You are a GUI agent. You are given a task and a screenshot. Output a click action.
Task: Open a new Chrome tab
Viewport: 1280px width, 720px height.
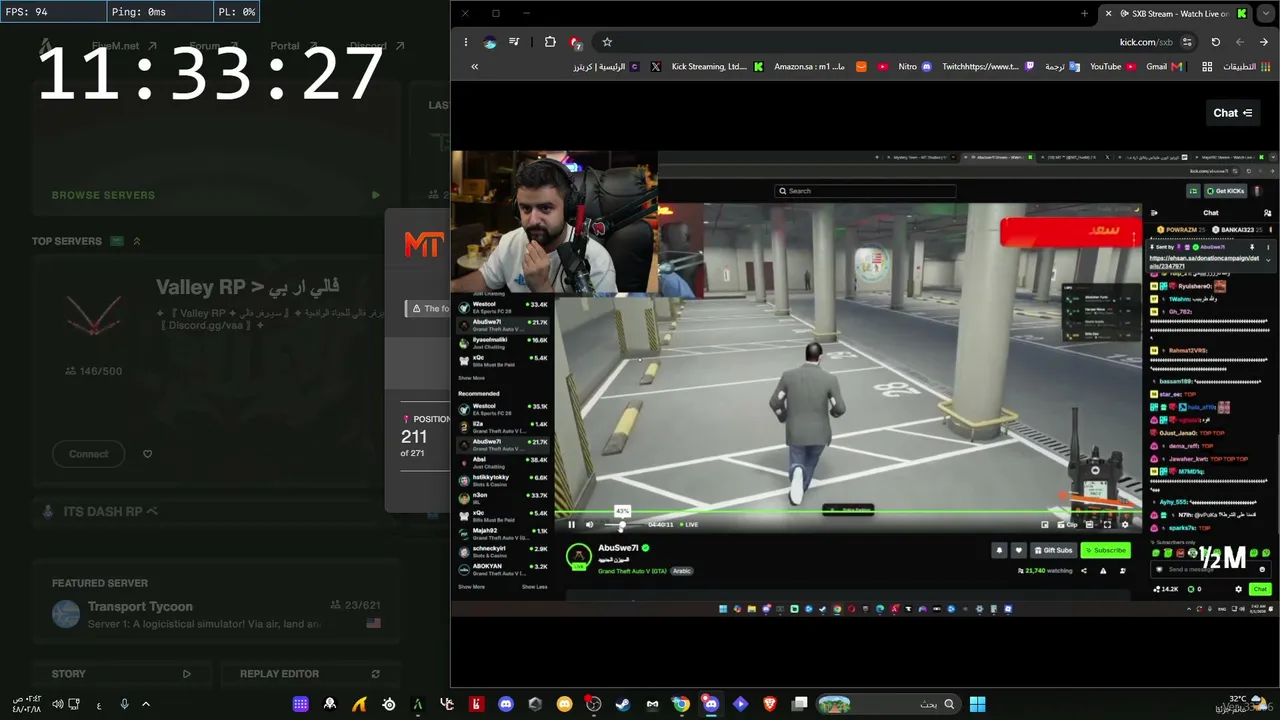coord(1084,13)
